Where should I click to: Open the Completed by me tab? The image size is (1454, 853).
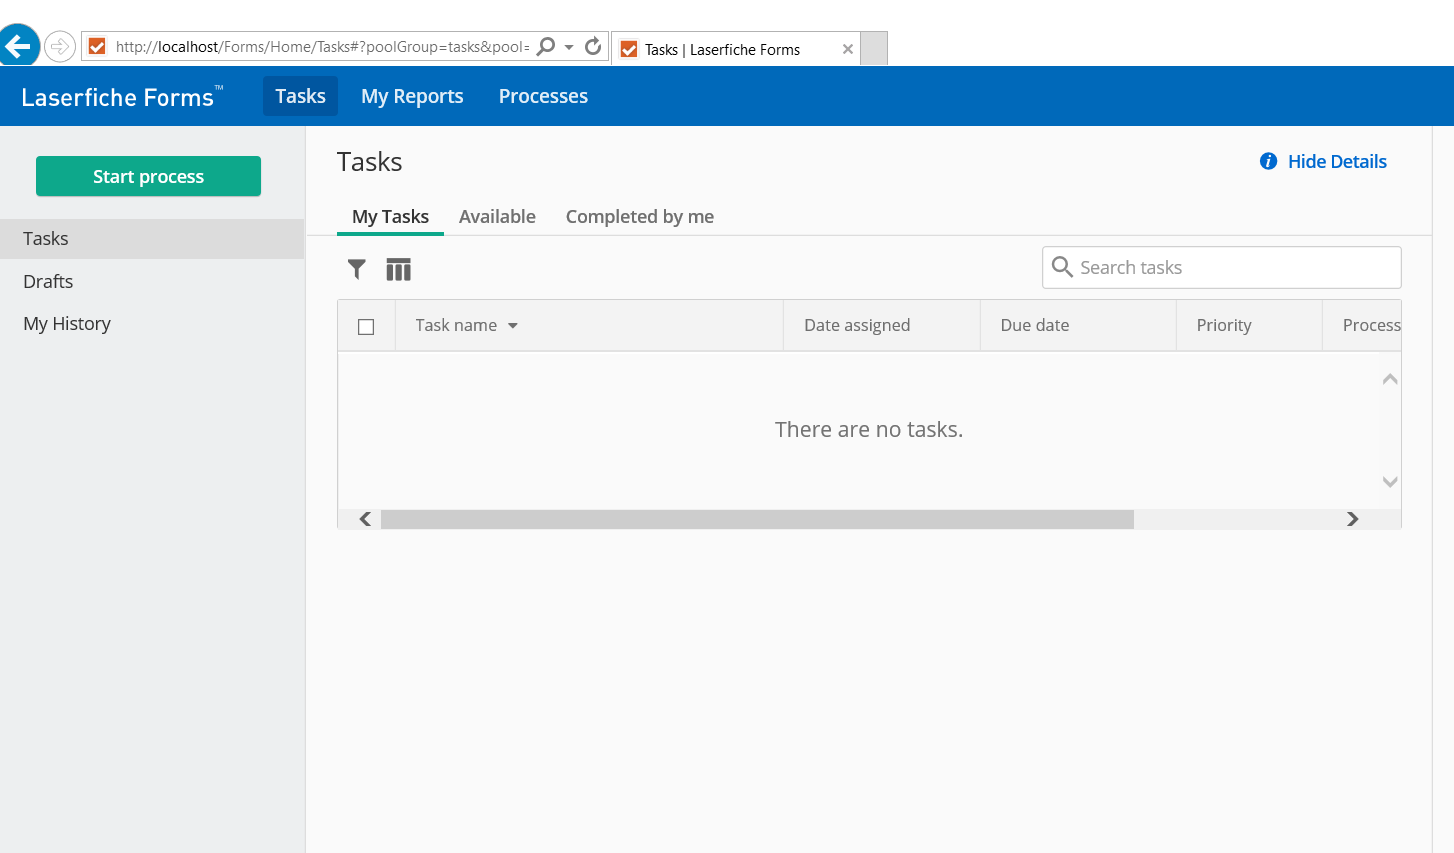[639, 216]
